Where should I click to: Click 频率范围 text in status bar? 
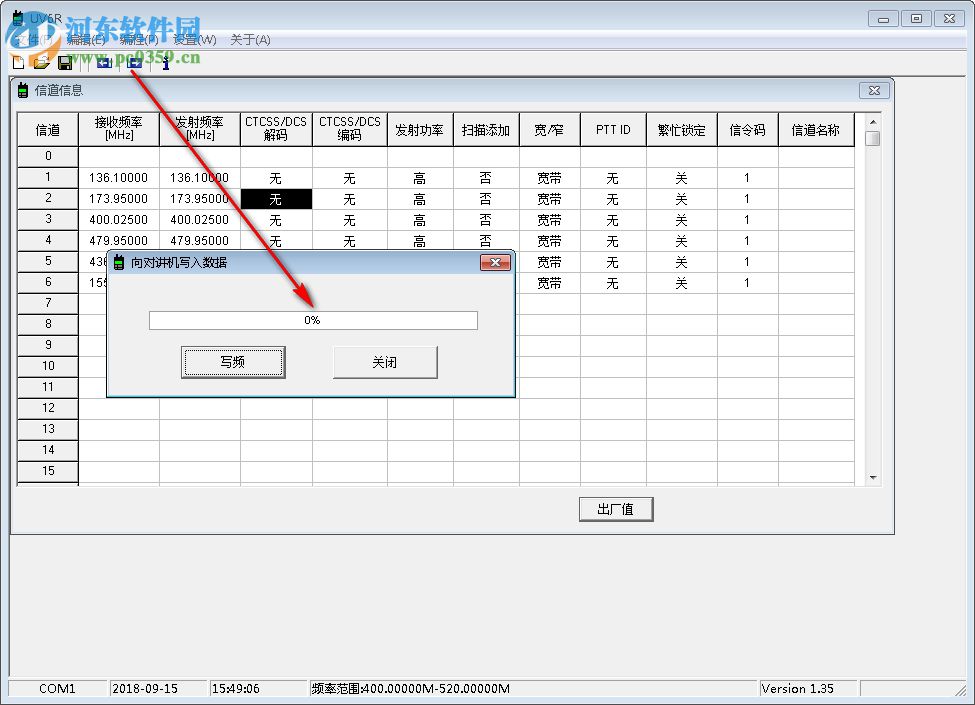click(410, 688)
